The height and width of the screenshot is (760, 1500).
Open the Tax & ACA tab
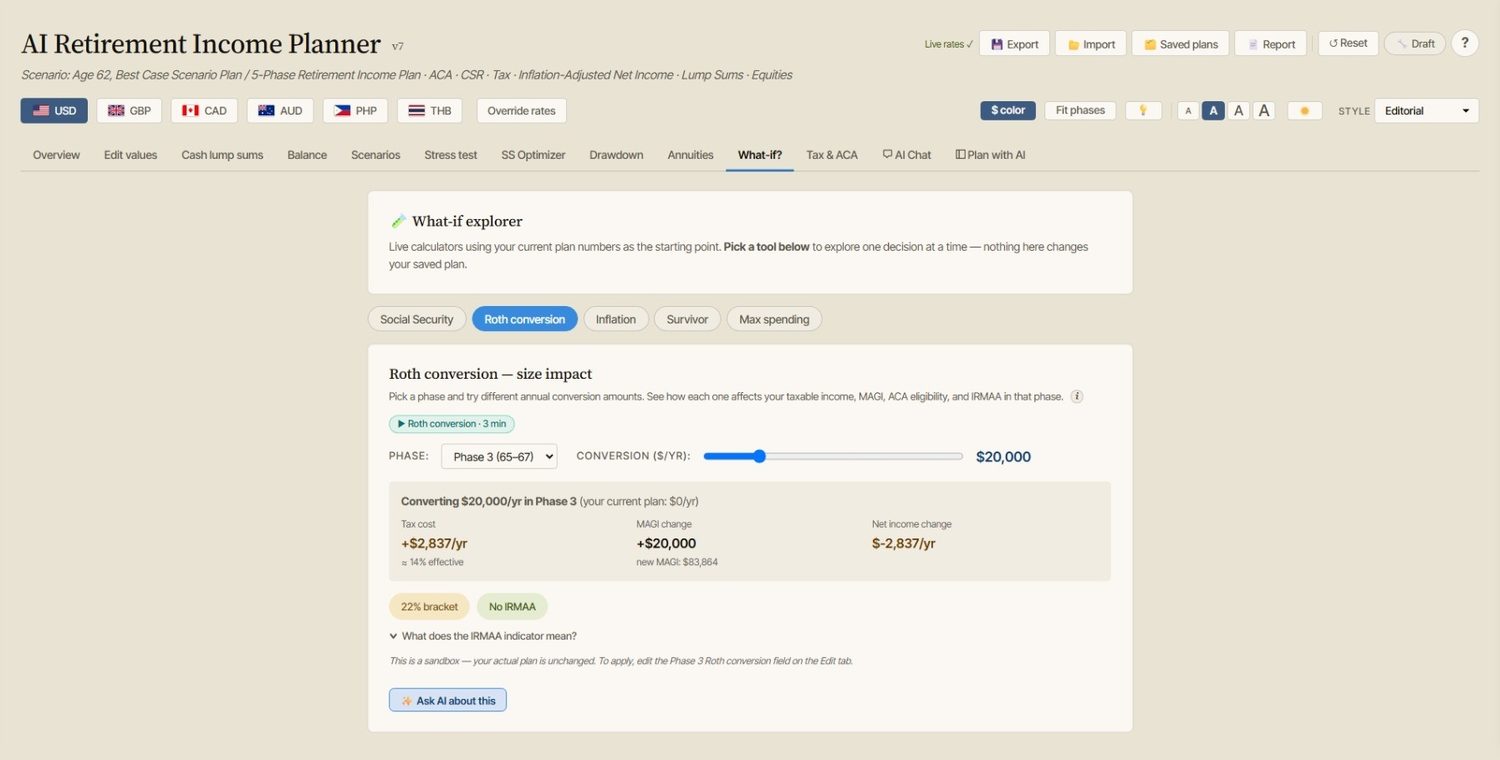point(832,155)
